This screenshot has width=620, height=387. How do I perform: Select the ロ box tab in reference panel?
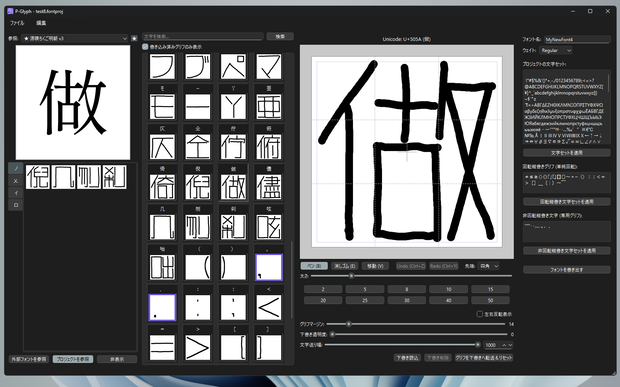coord(16,205)
